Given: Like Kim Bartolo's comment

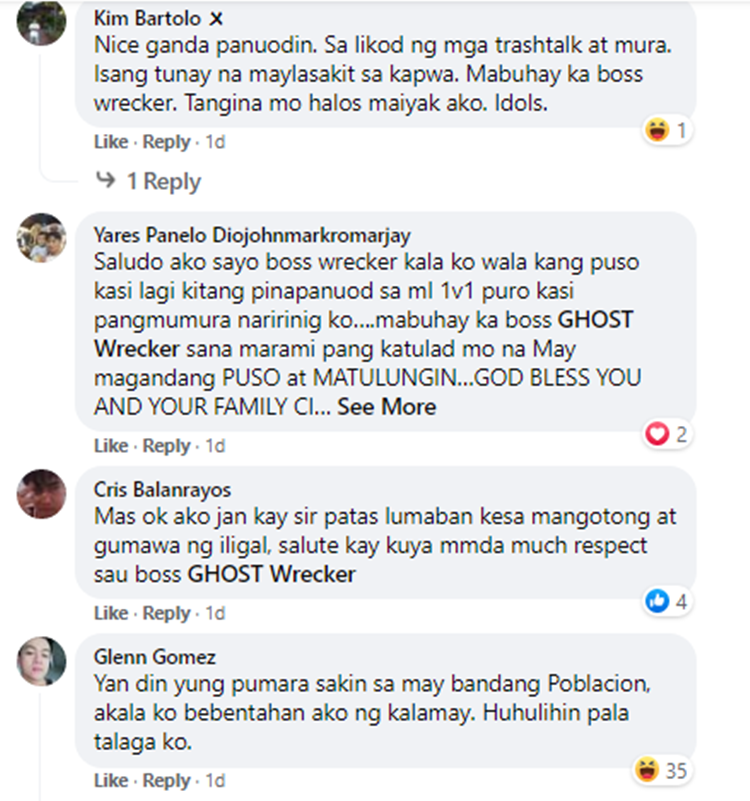Looking at the screenshot, I should [111, 142].
